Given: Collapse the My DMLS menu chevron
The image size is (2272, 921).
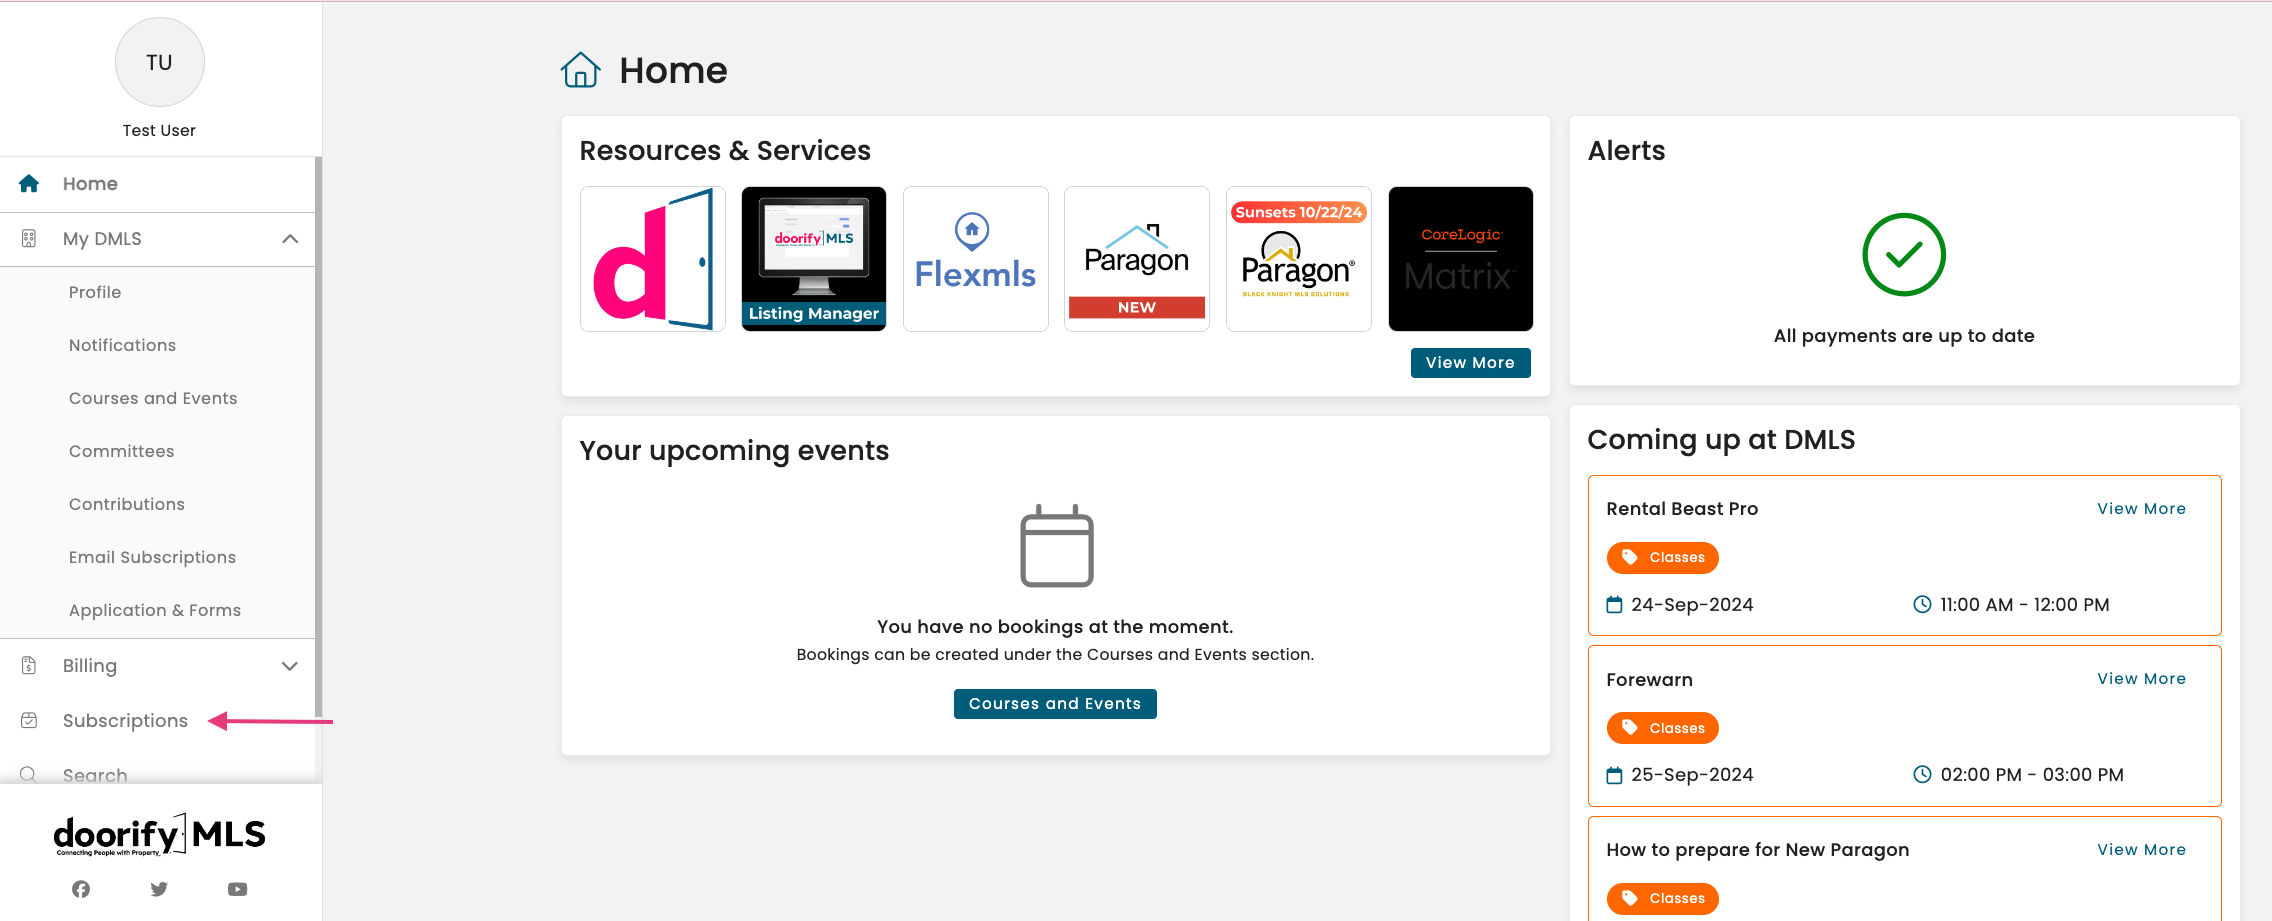Looking at the screenshot, I should (290, 239).
